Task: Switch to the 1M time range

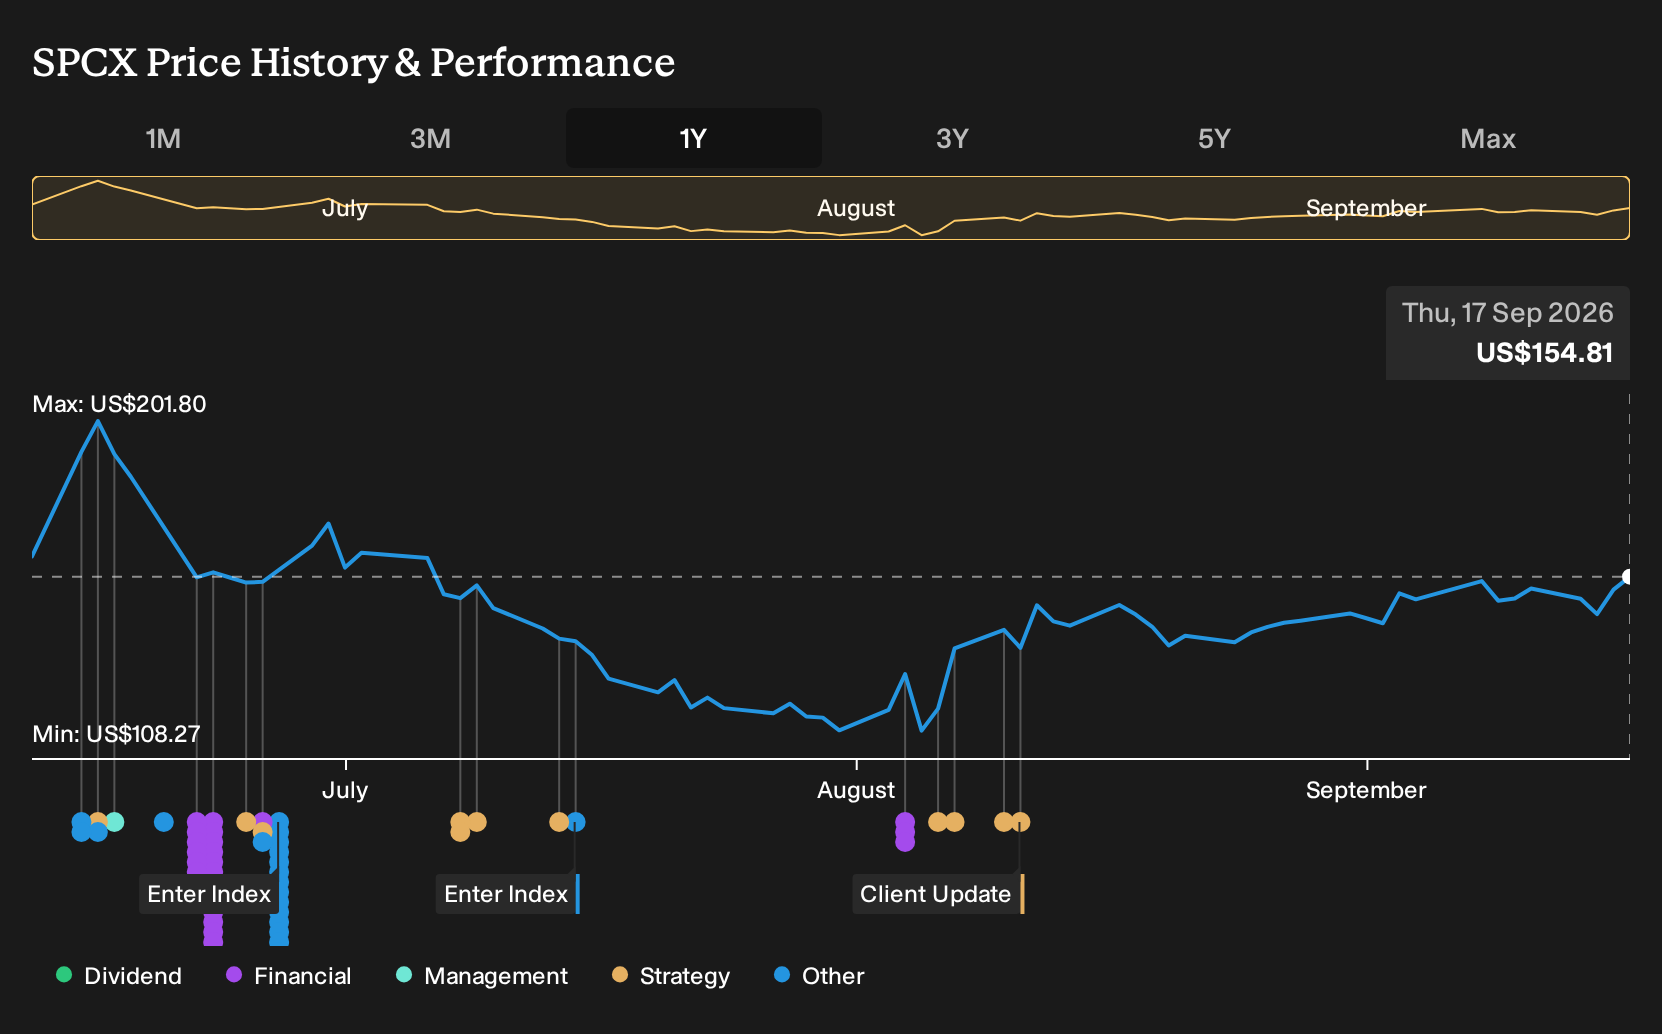Action: (x=163, y=138)
